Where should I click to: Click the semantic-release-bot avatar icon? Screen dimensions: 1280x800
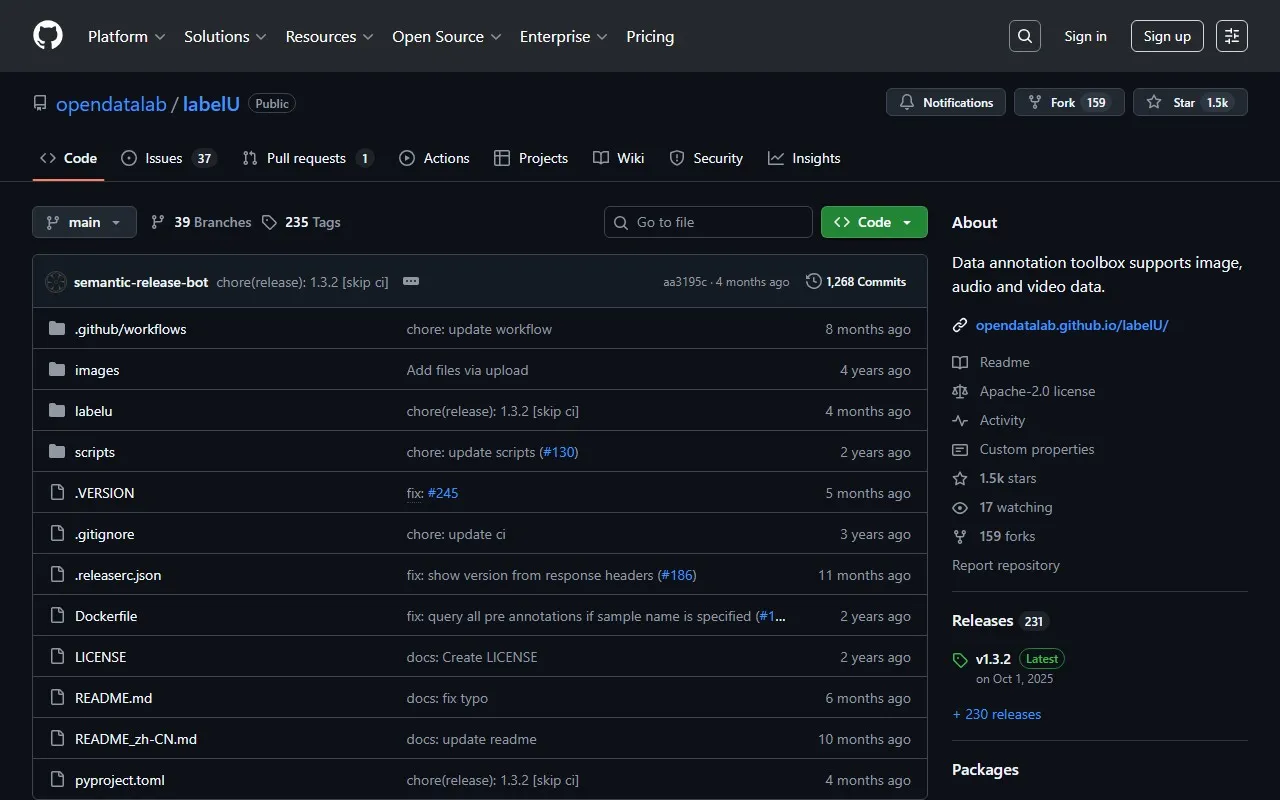[x=56, y=282]
